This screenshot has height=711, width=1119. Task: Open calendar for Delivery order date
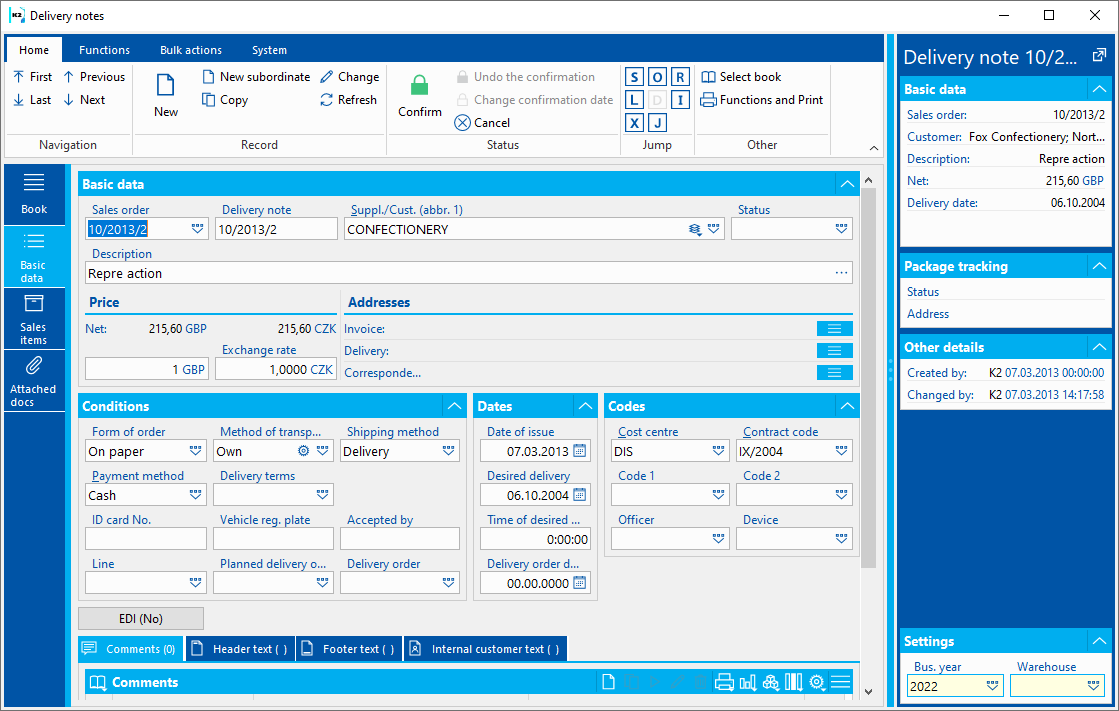[x=579, y=583]
